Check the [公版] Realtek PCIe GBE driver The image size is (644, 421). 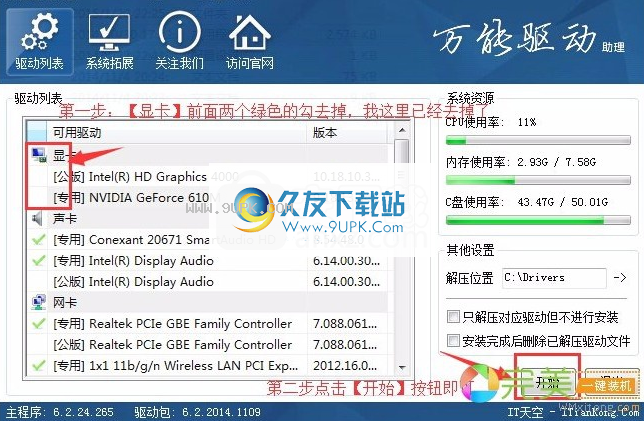(38, 345)
